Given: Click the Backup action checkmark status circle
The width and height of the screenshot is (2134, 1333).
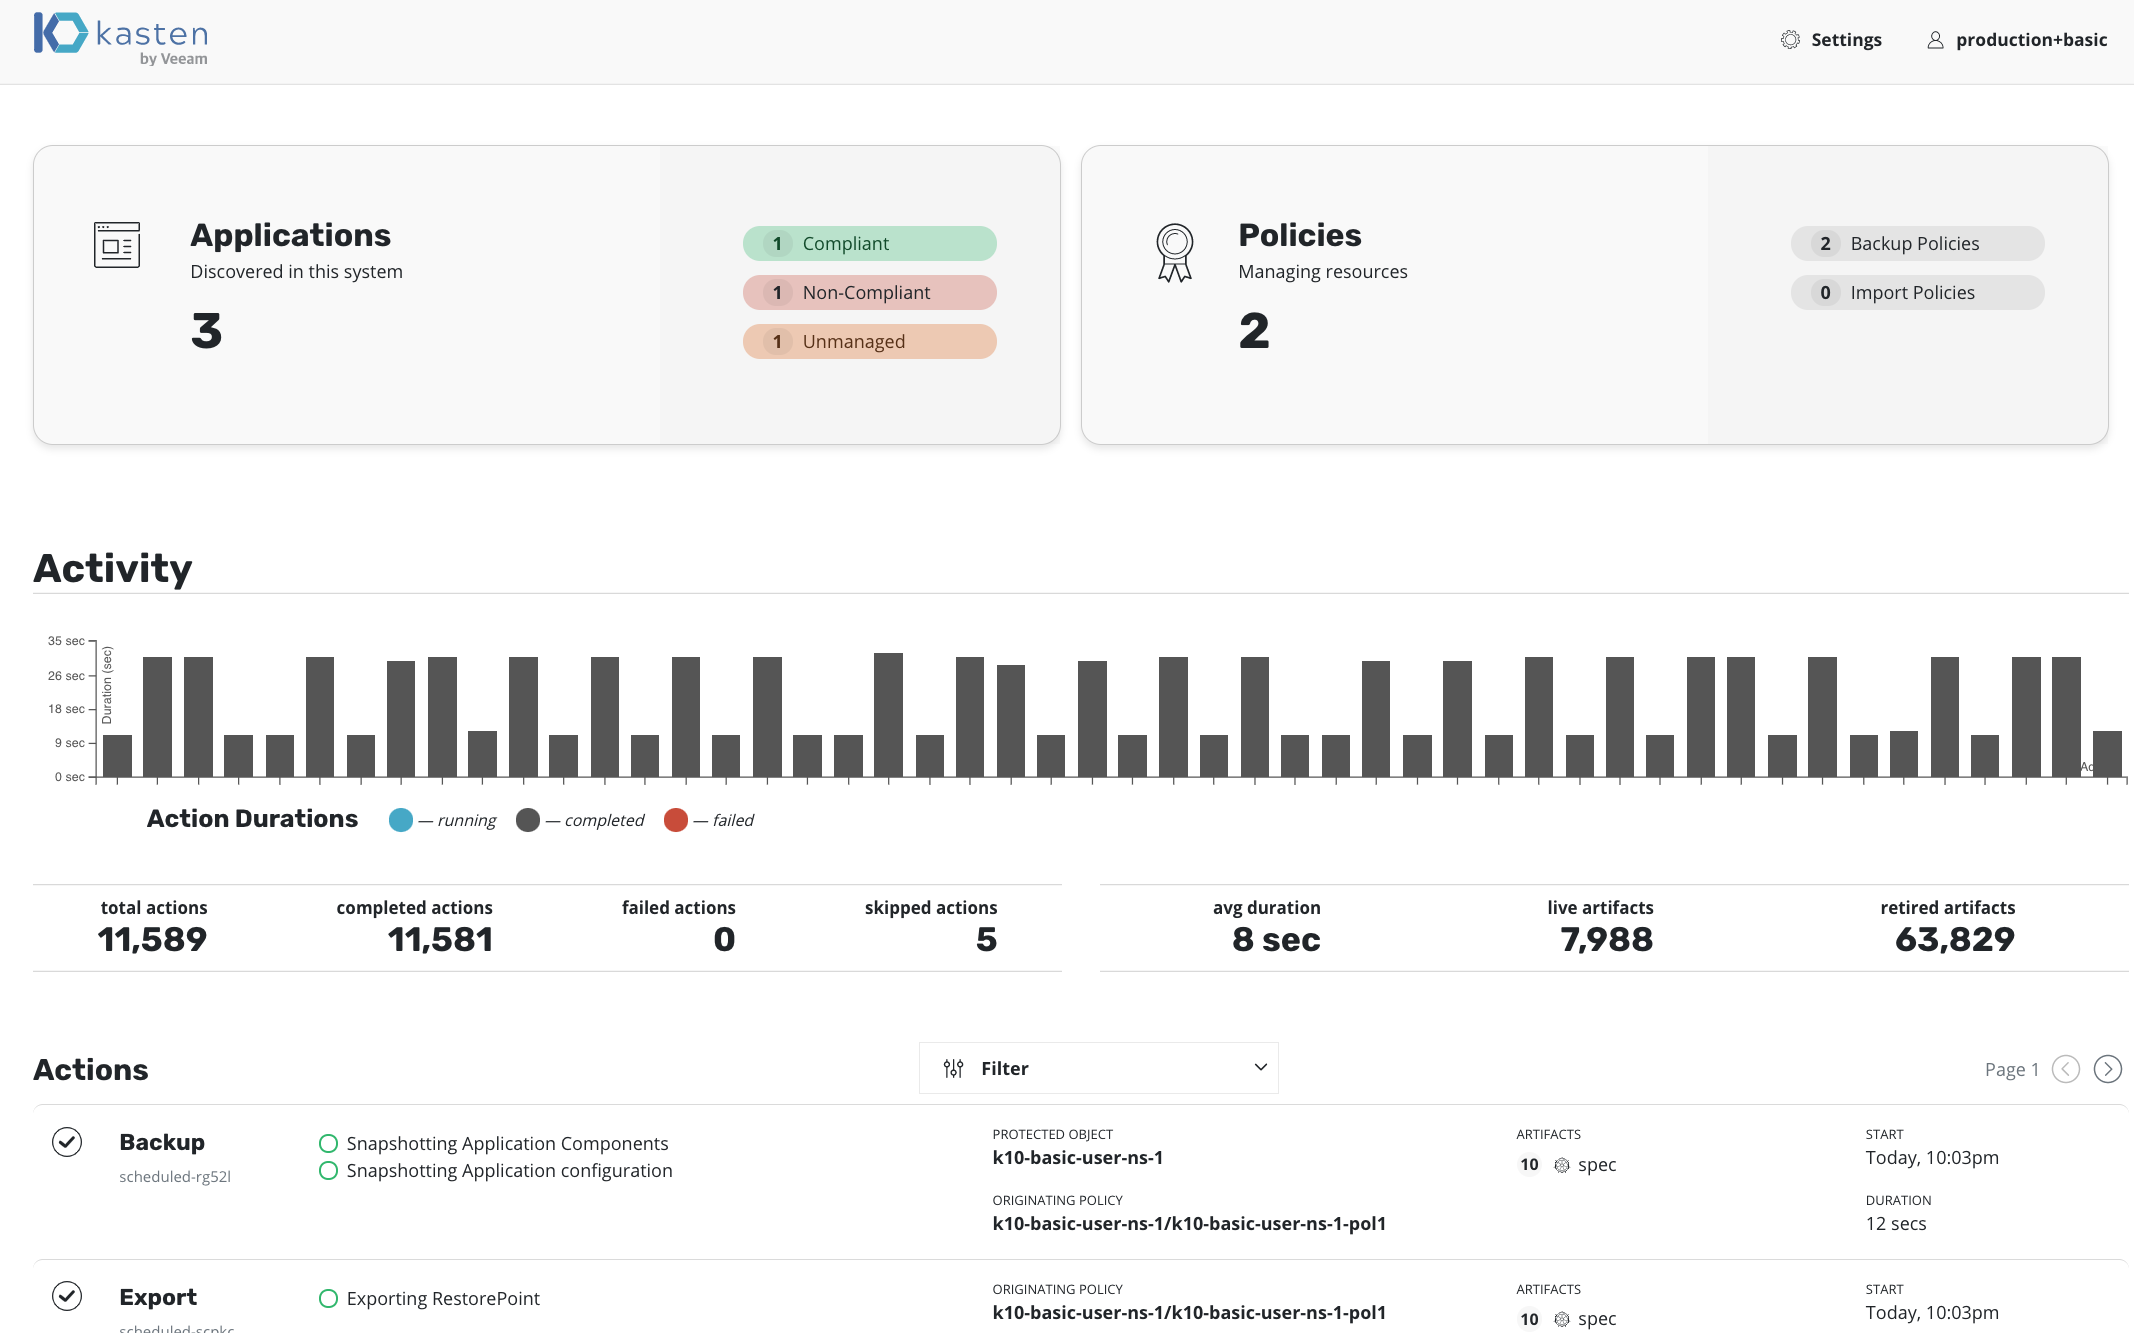Looking at the screenshot, I should click(67, 1142).
